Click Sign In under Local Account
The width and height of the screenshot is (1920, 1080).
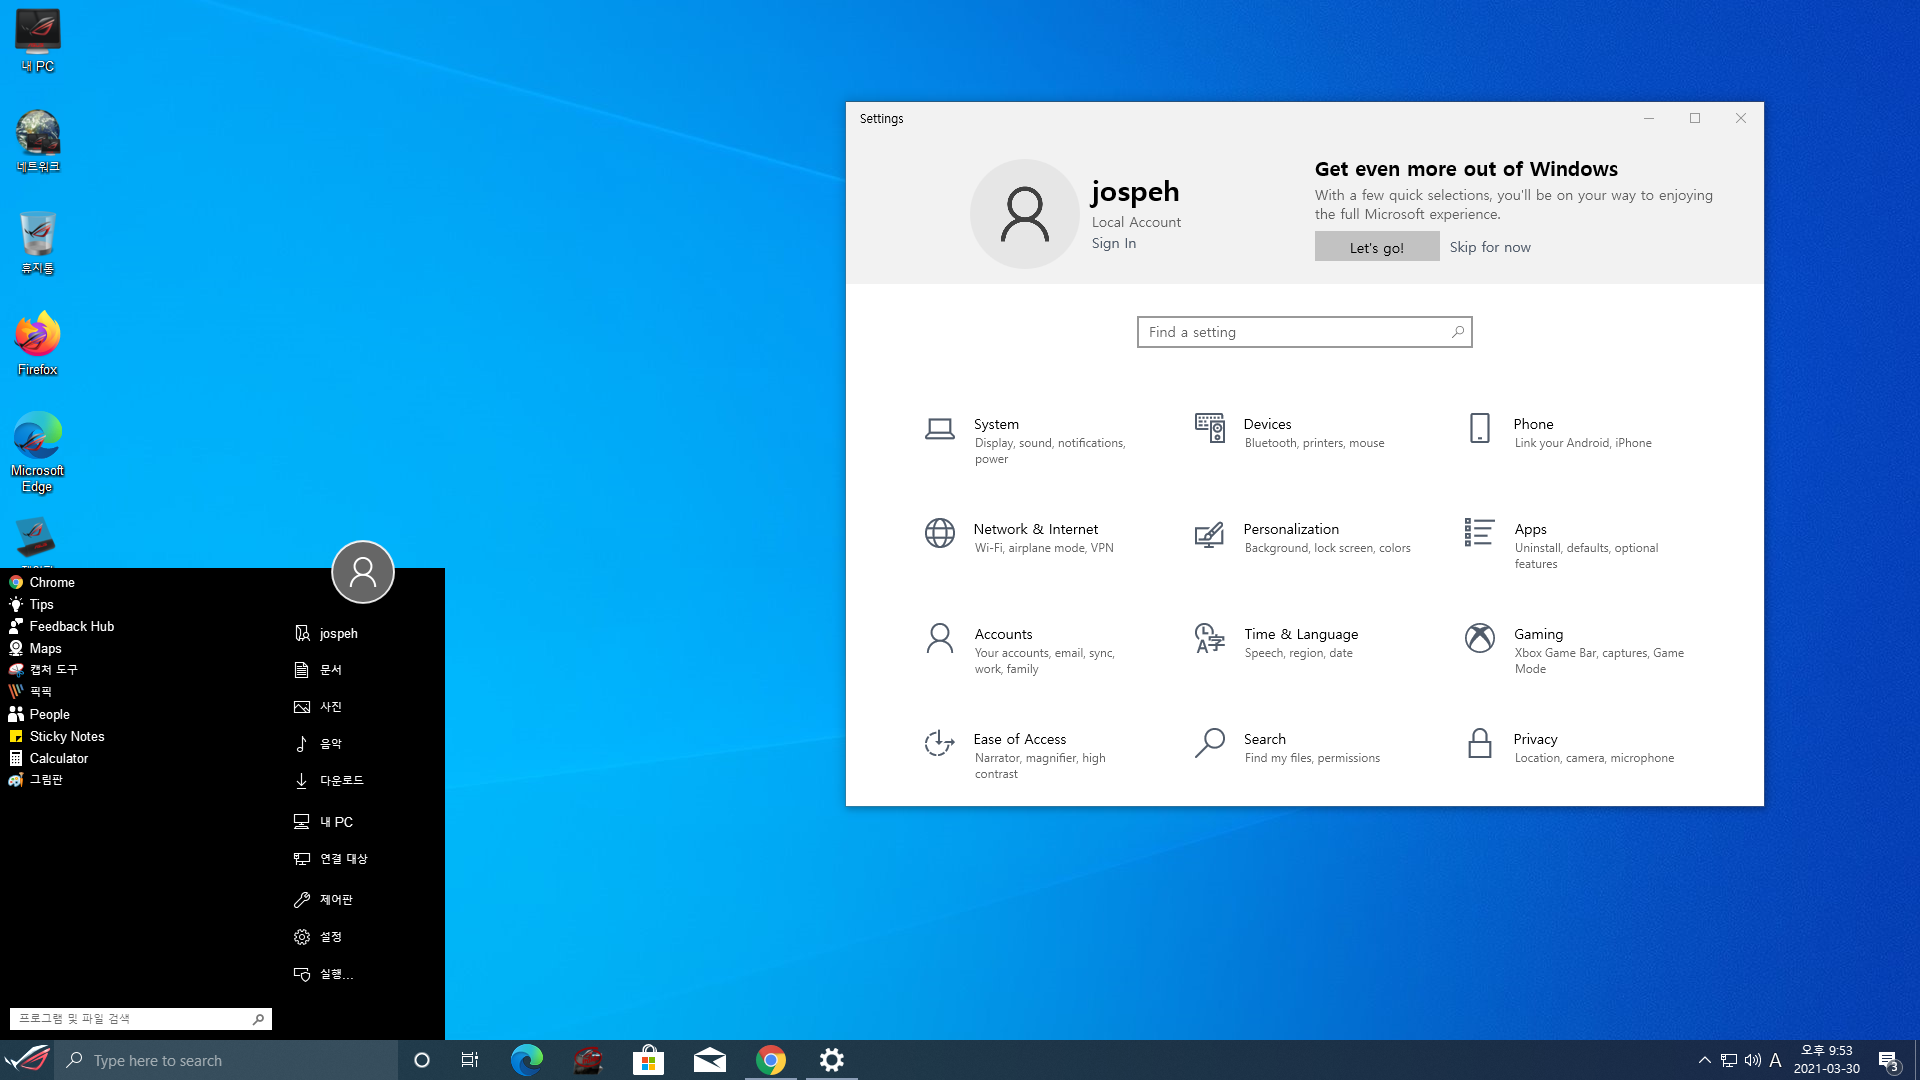pyautogui.click(x=1113, y=243)
